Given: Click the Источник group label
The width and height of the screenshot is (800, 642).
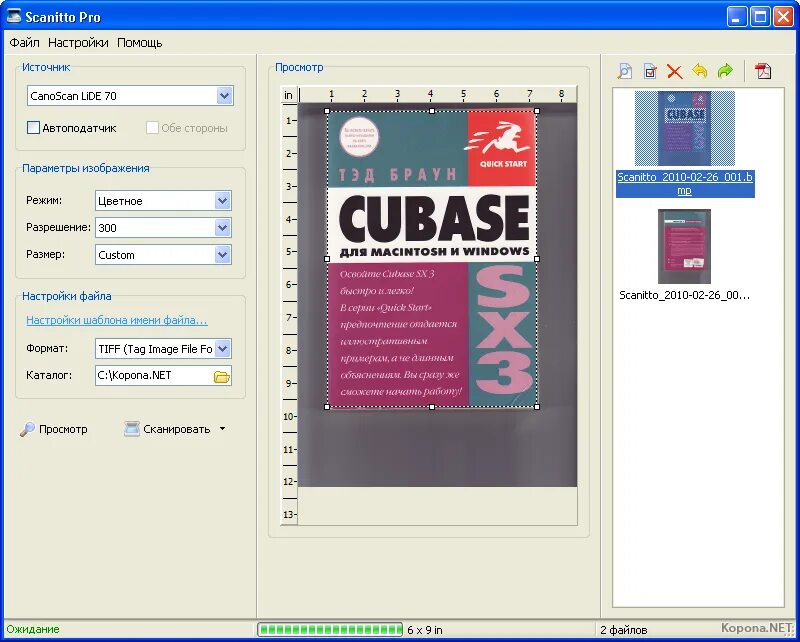Looking at the screenshot, I should point(46,67).
